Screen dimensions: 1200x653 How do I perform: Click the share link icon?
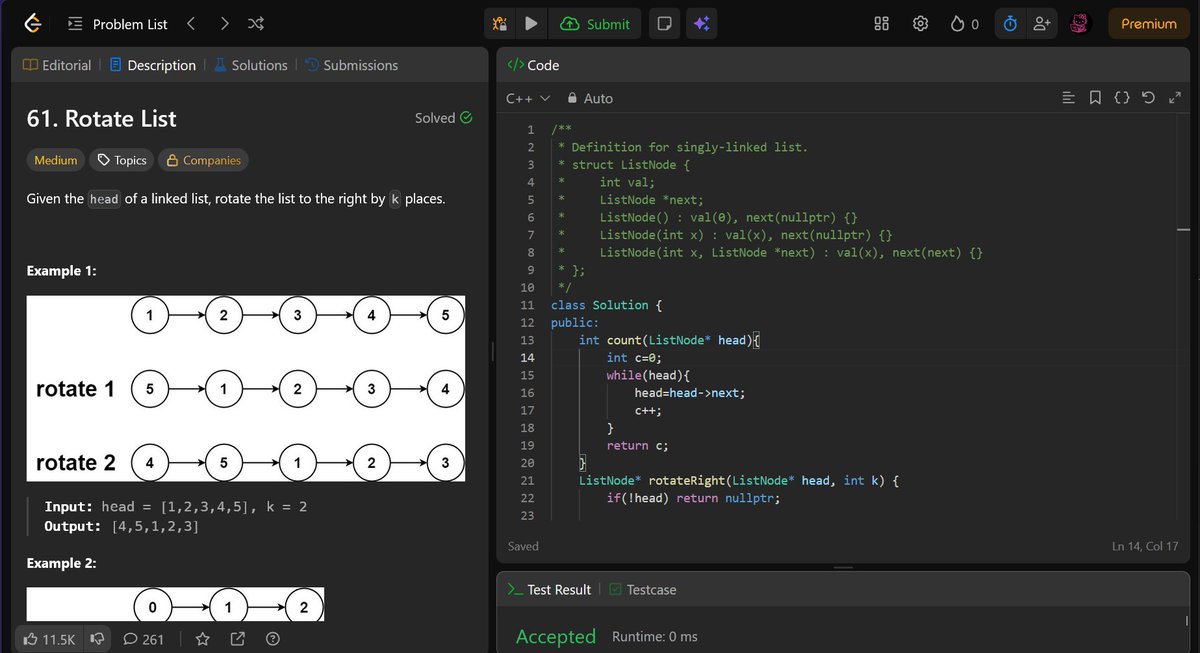click(237, 639)
